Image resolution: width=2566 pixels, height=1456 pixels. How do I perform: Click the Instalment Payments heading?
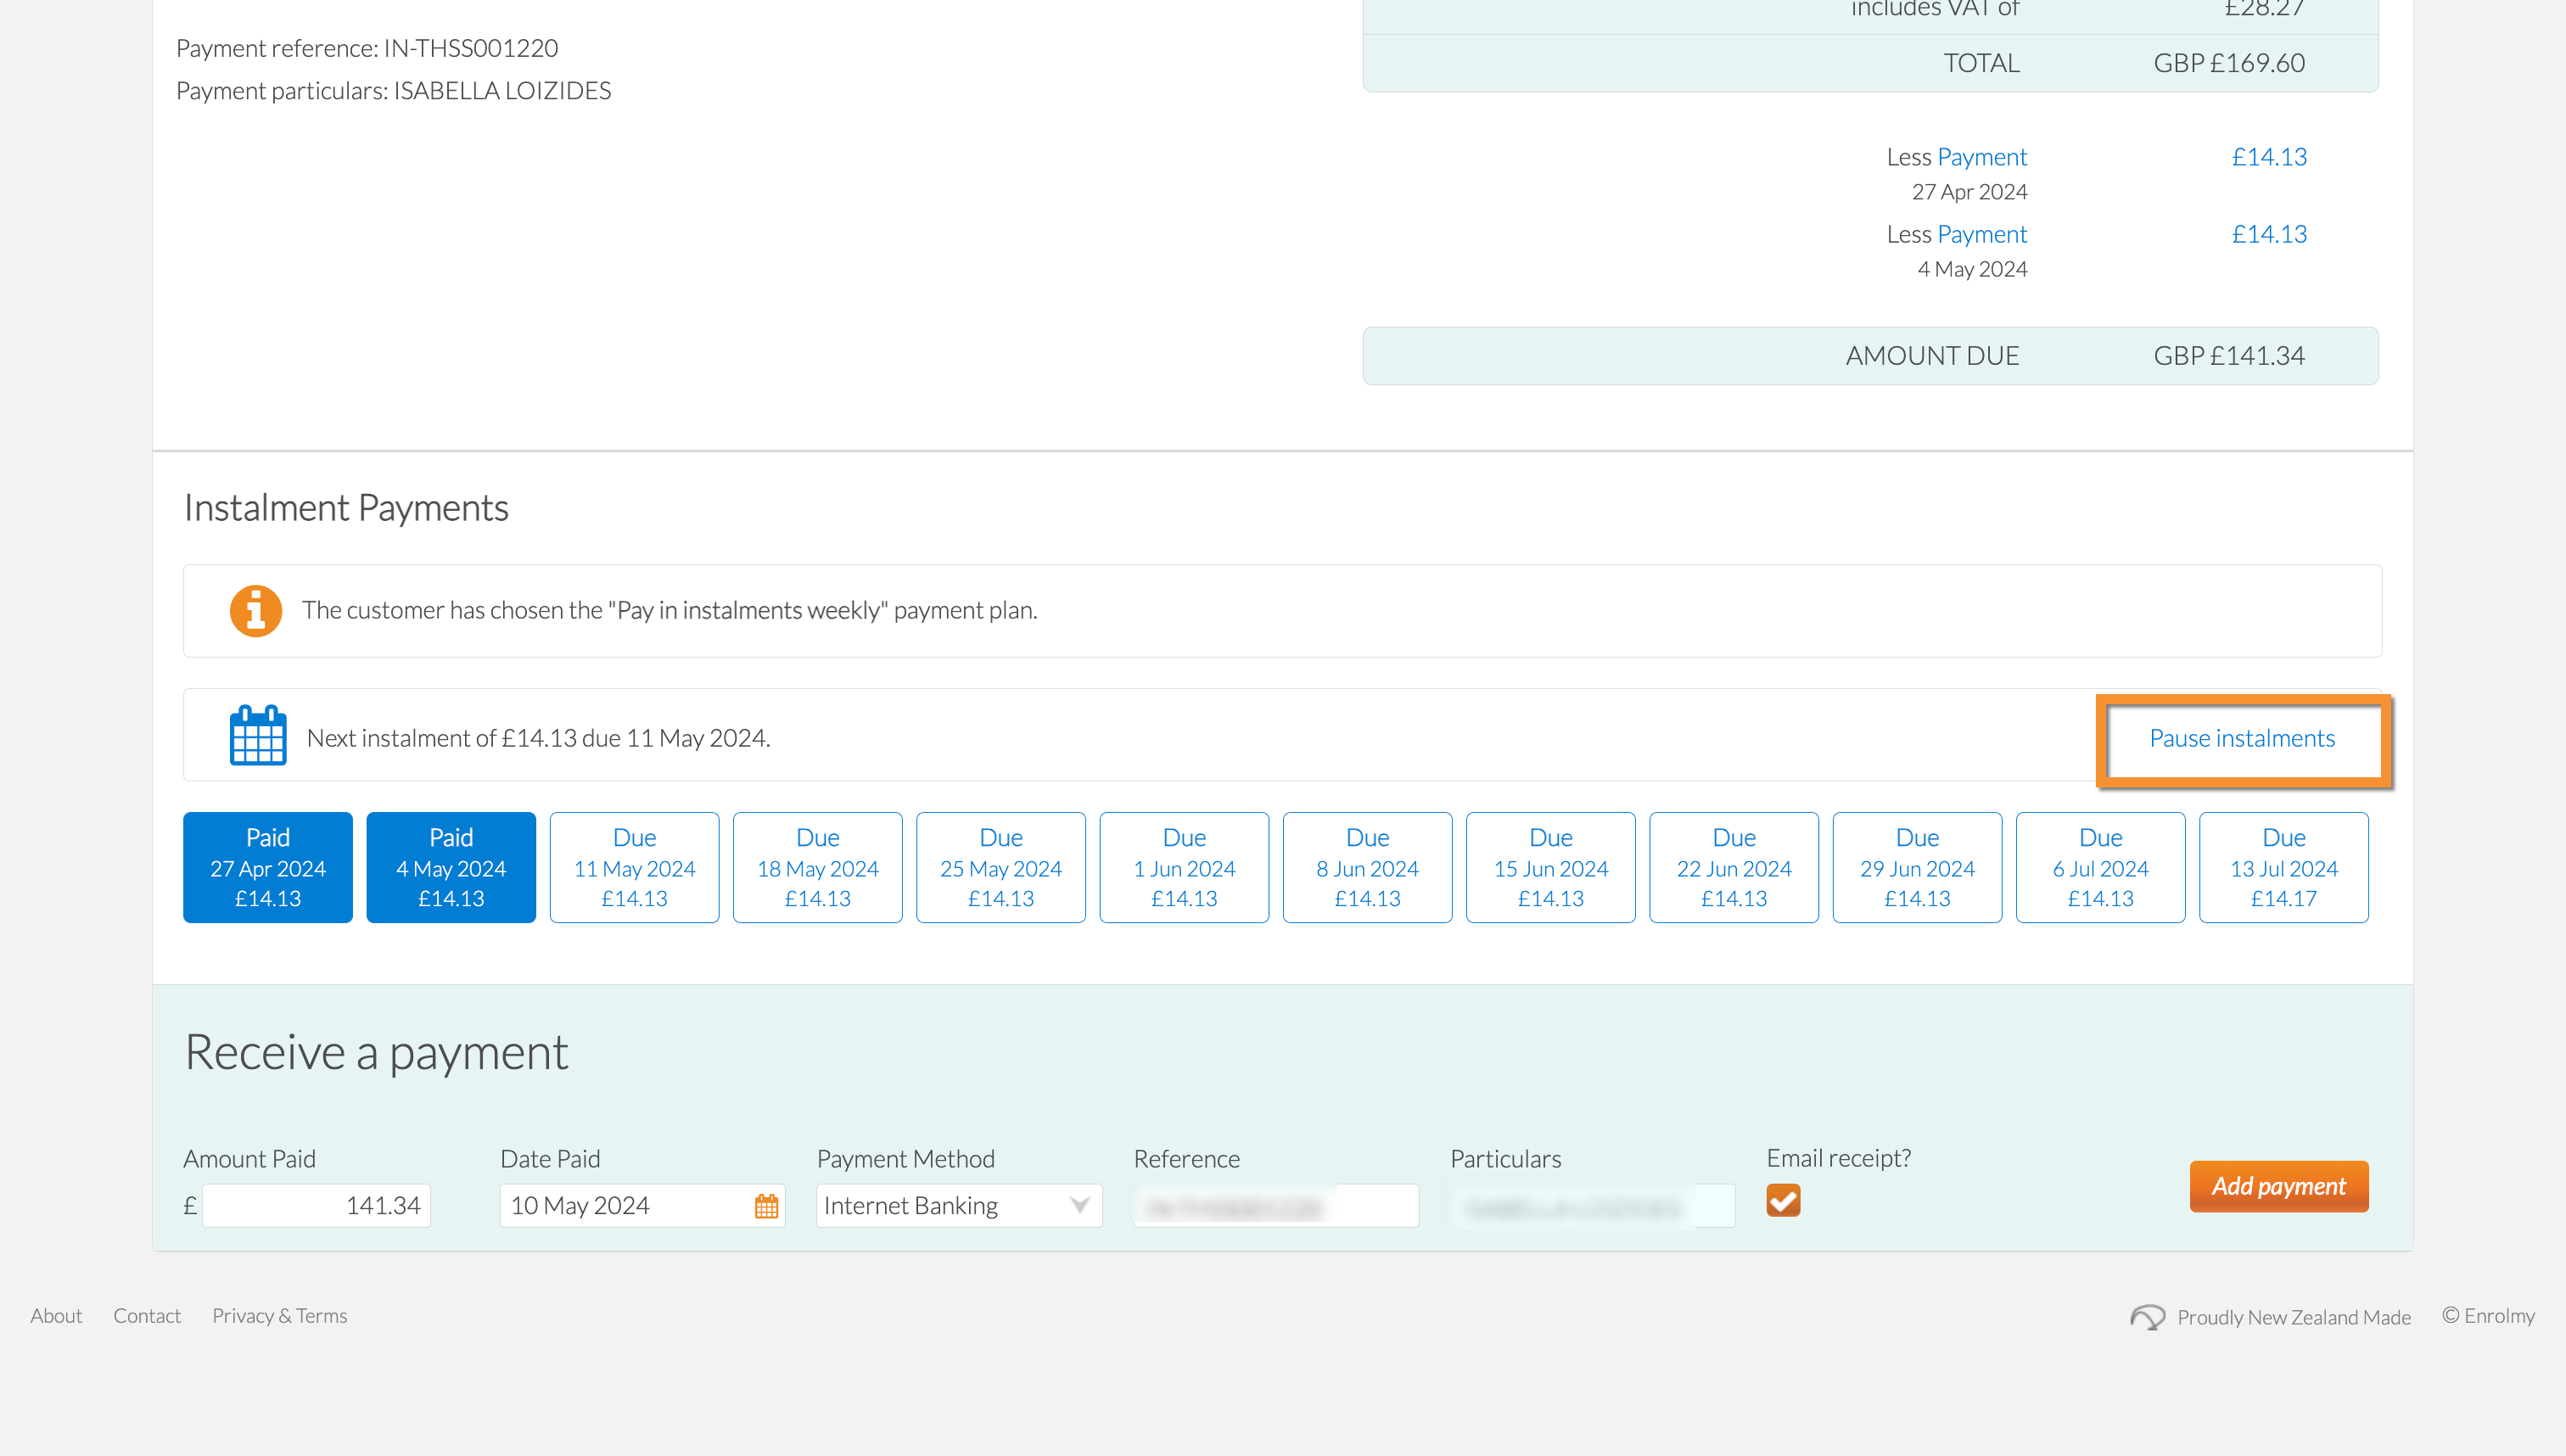click(x=346, y=508)
